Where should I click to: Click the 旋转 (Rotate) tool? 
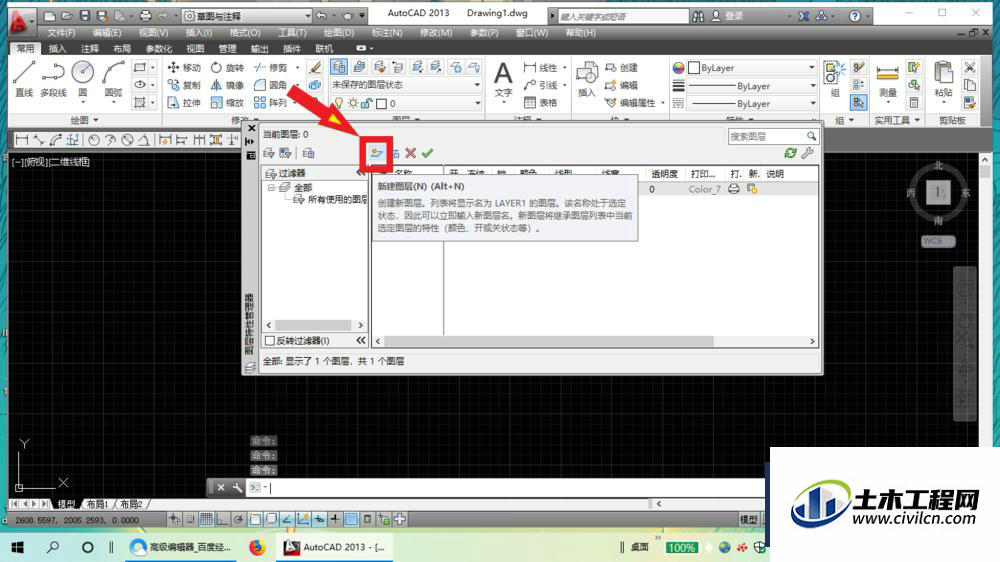pos(228,67)
